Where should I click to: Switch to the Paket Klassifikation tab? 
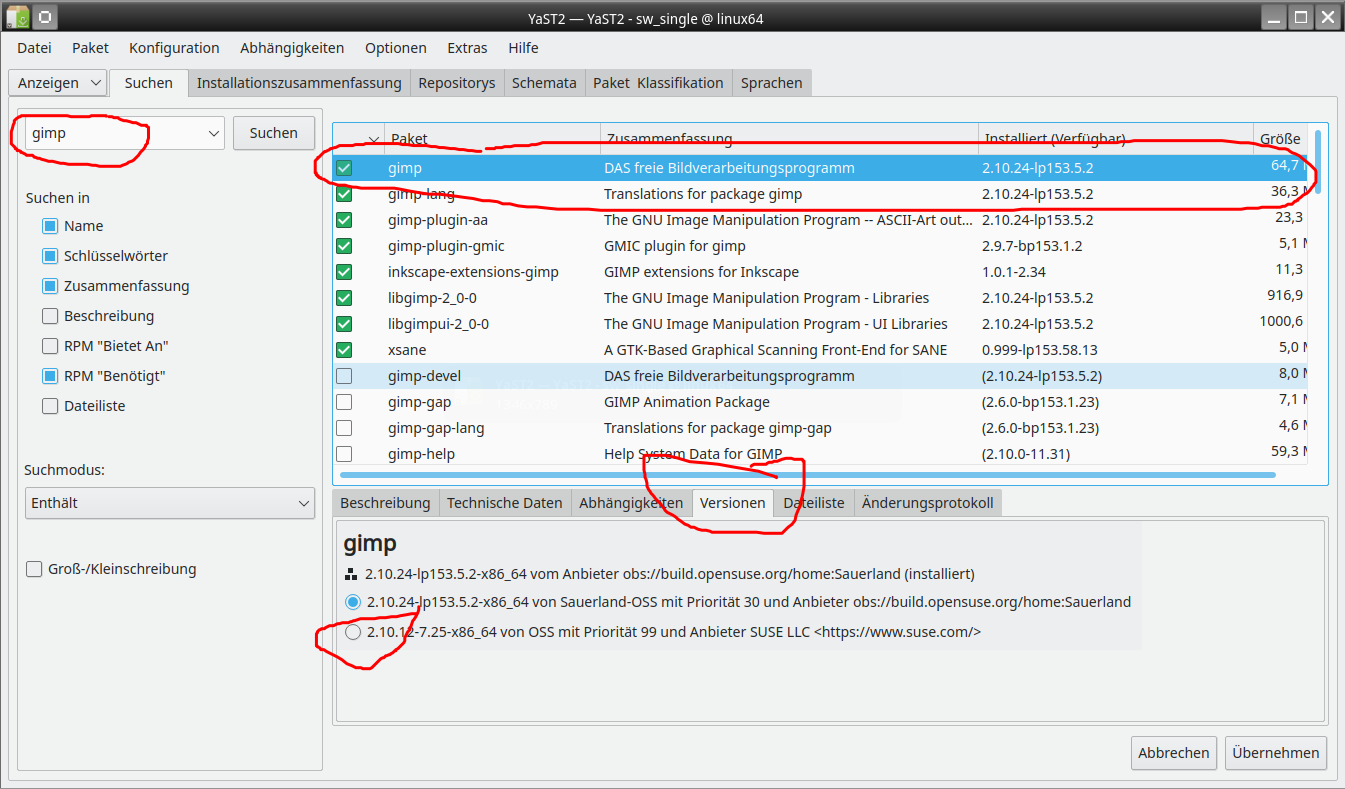(658, 83)
